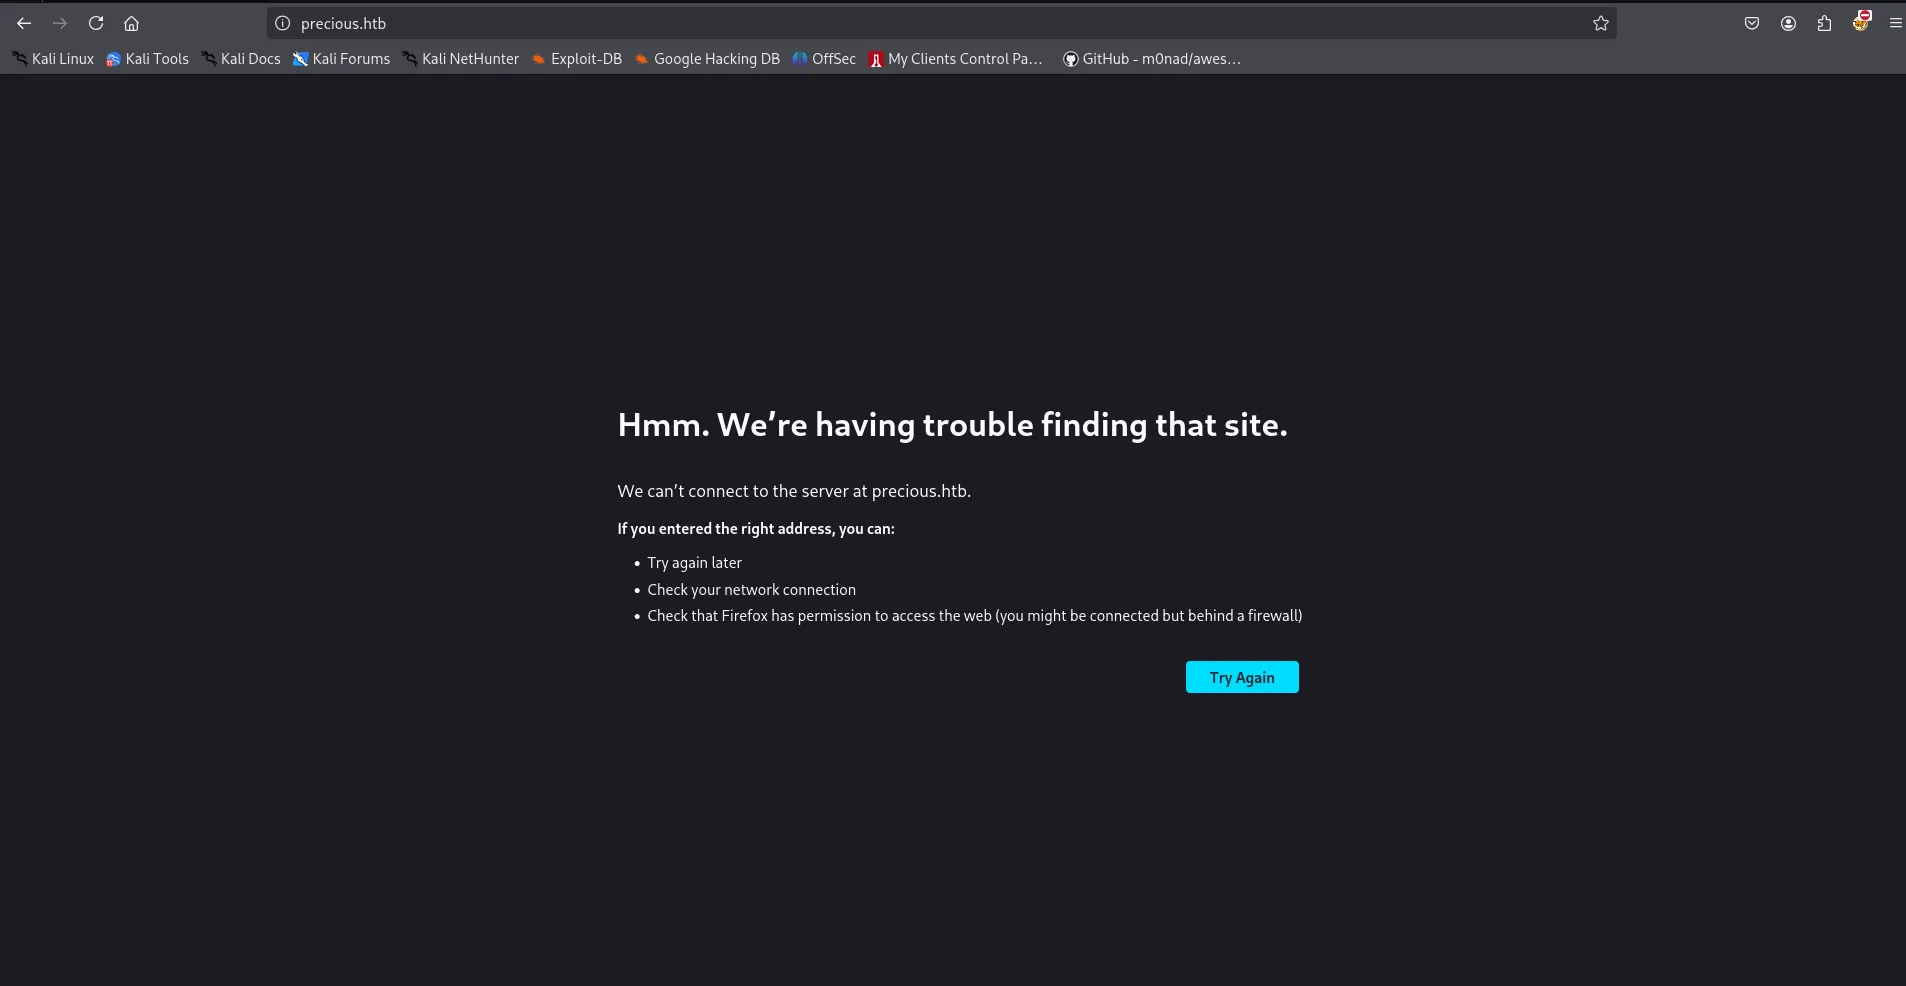
Task: Open GitHub m0nad/awes bookmark
Action: point(1151,59)
